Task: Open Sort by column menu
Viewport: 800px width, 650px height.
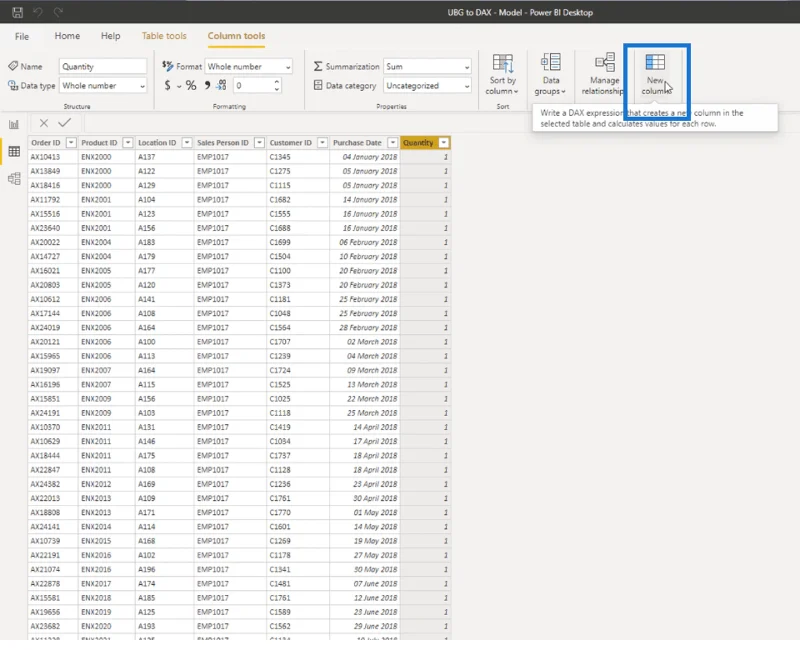Action: point(503,74)
